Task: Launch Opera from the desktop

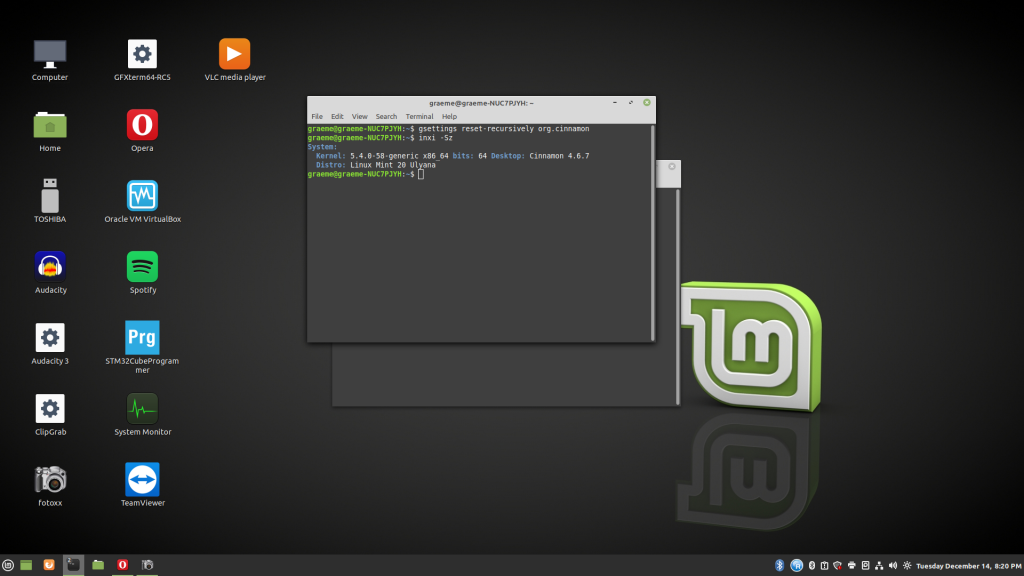Action: 142,125
